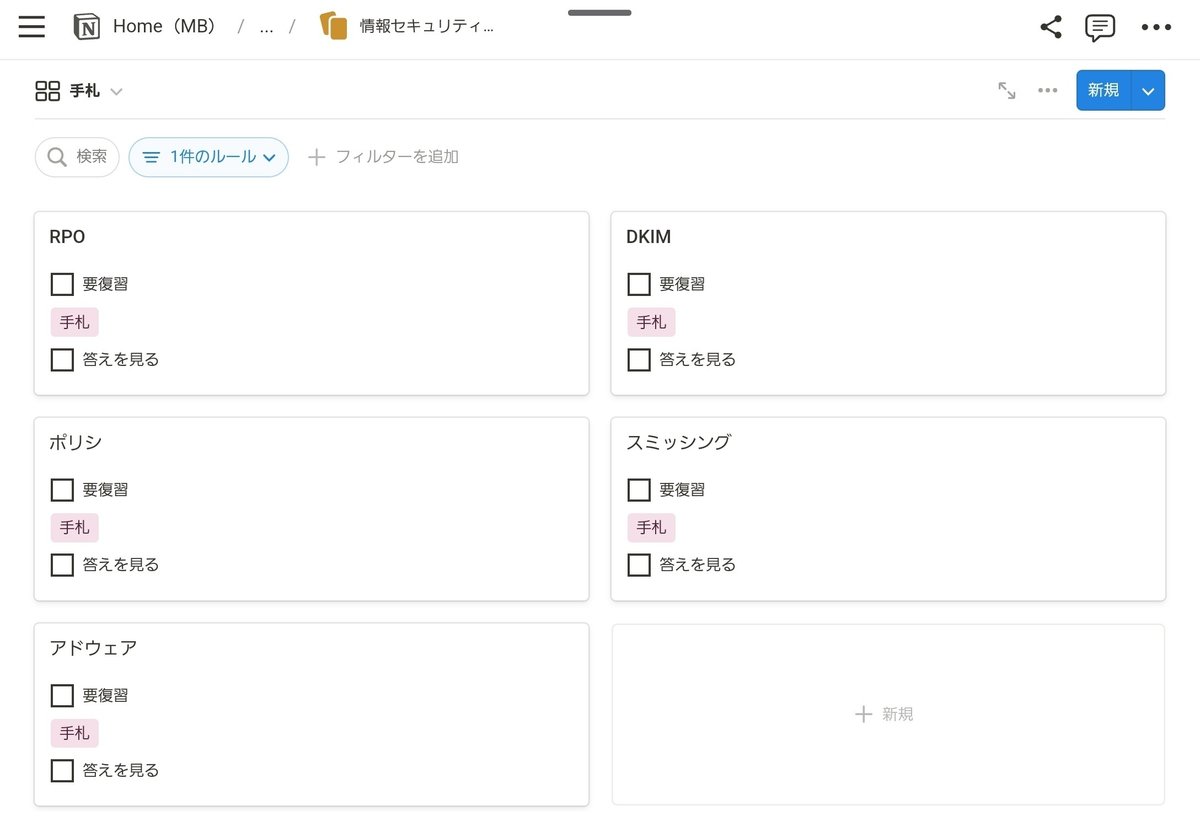Open database view options three dots
Screen dimensions: 1200x823
pyautogui.click(x=1047, y=90)
